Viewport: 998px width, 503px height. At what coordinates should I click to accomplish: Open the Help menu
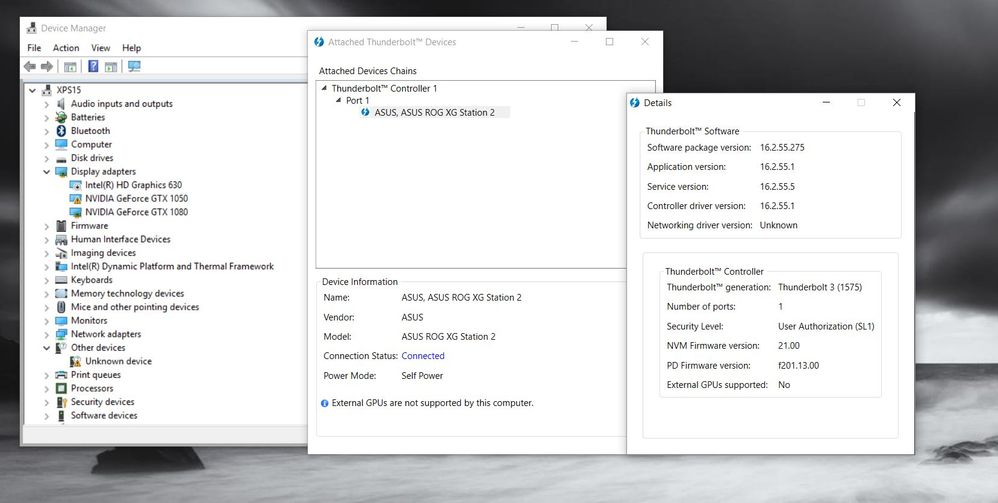click(132, 48)
